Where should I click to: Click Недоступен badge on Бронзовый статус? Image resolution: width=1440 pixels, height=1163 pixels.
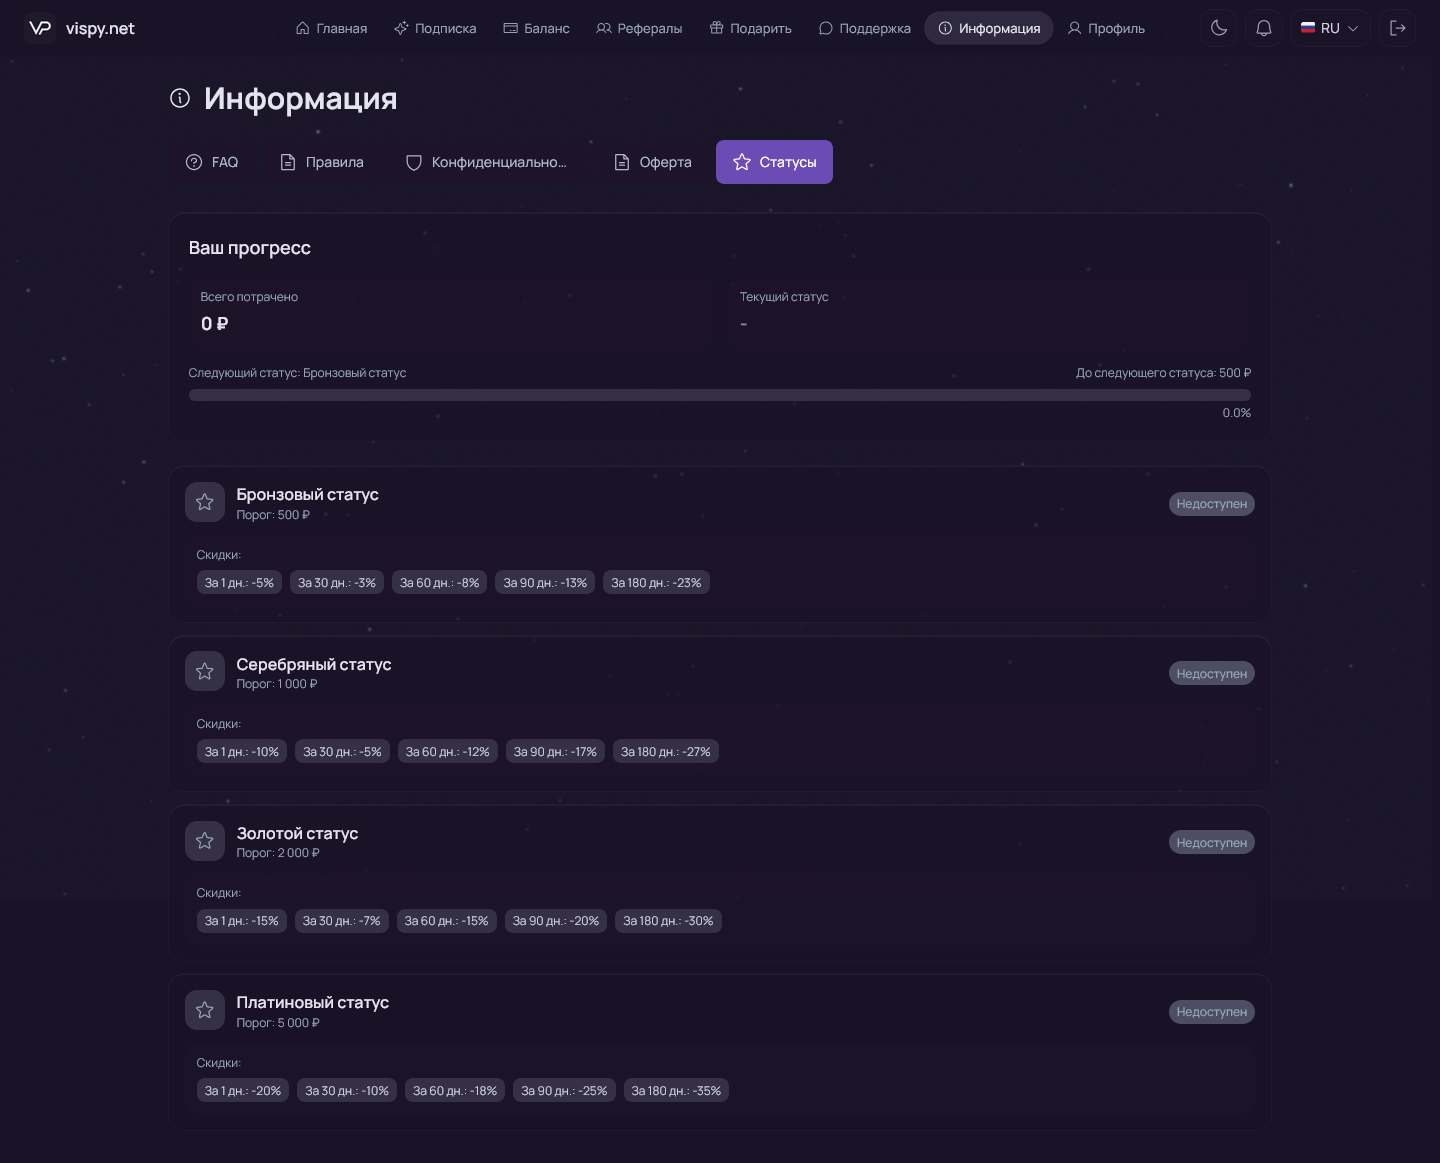[x=1212, y=504]
